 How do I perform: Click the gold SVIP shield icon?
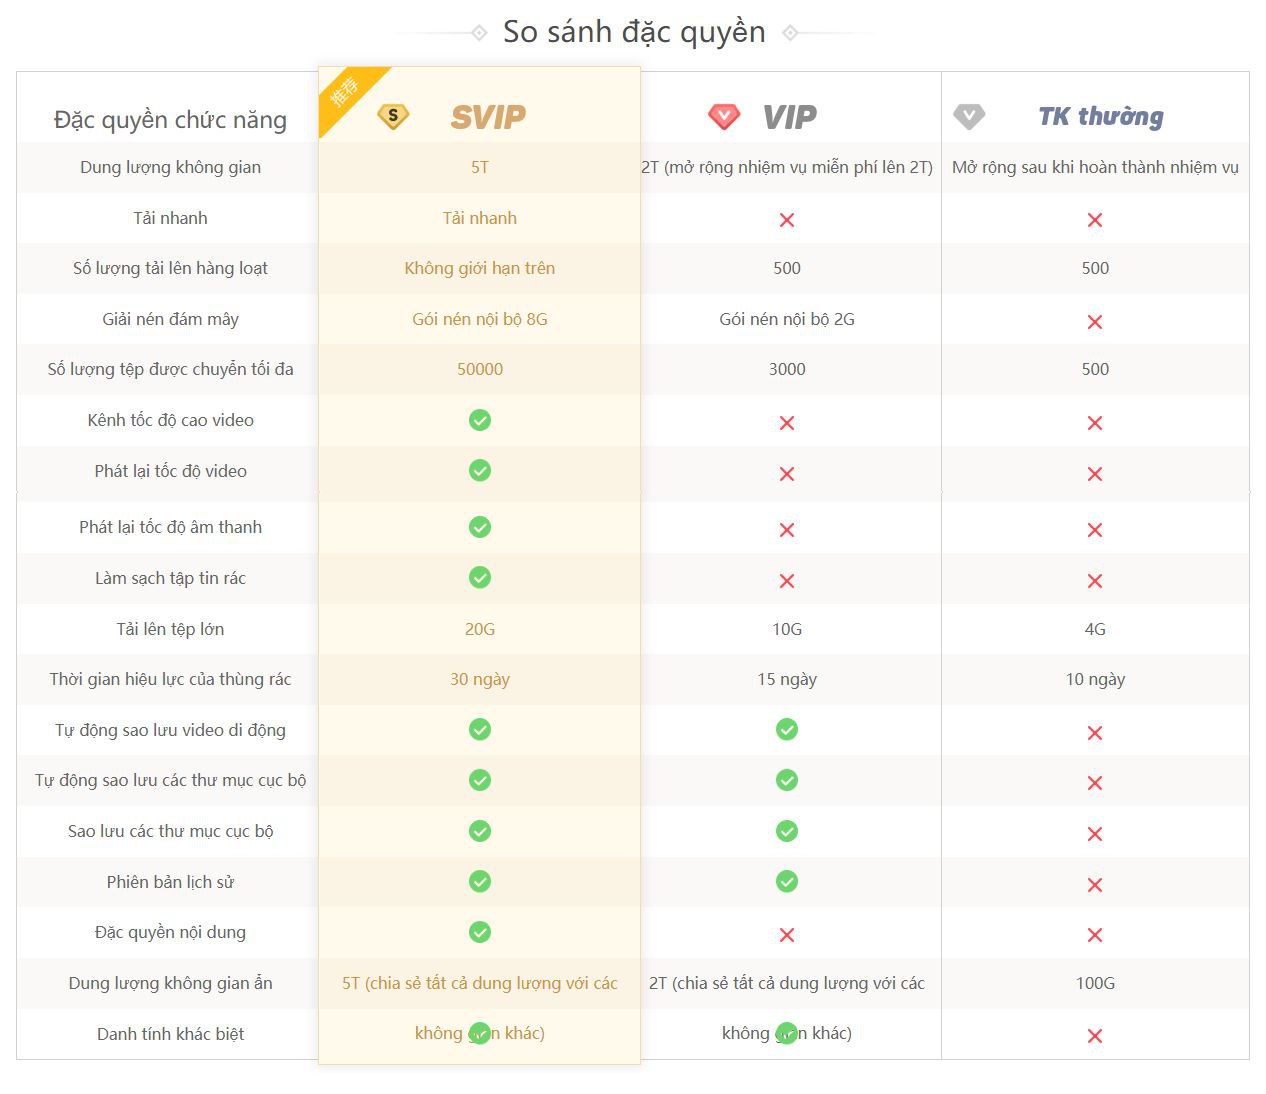(393, 116)
